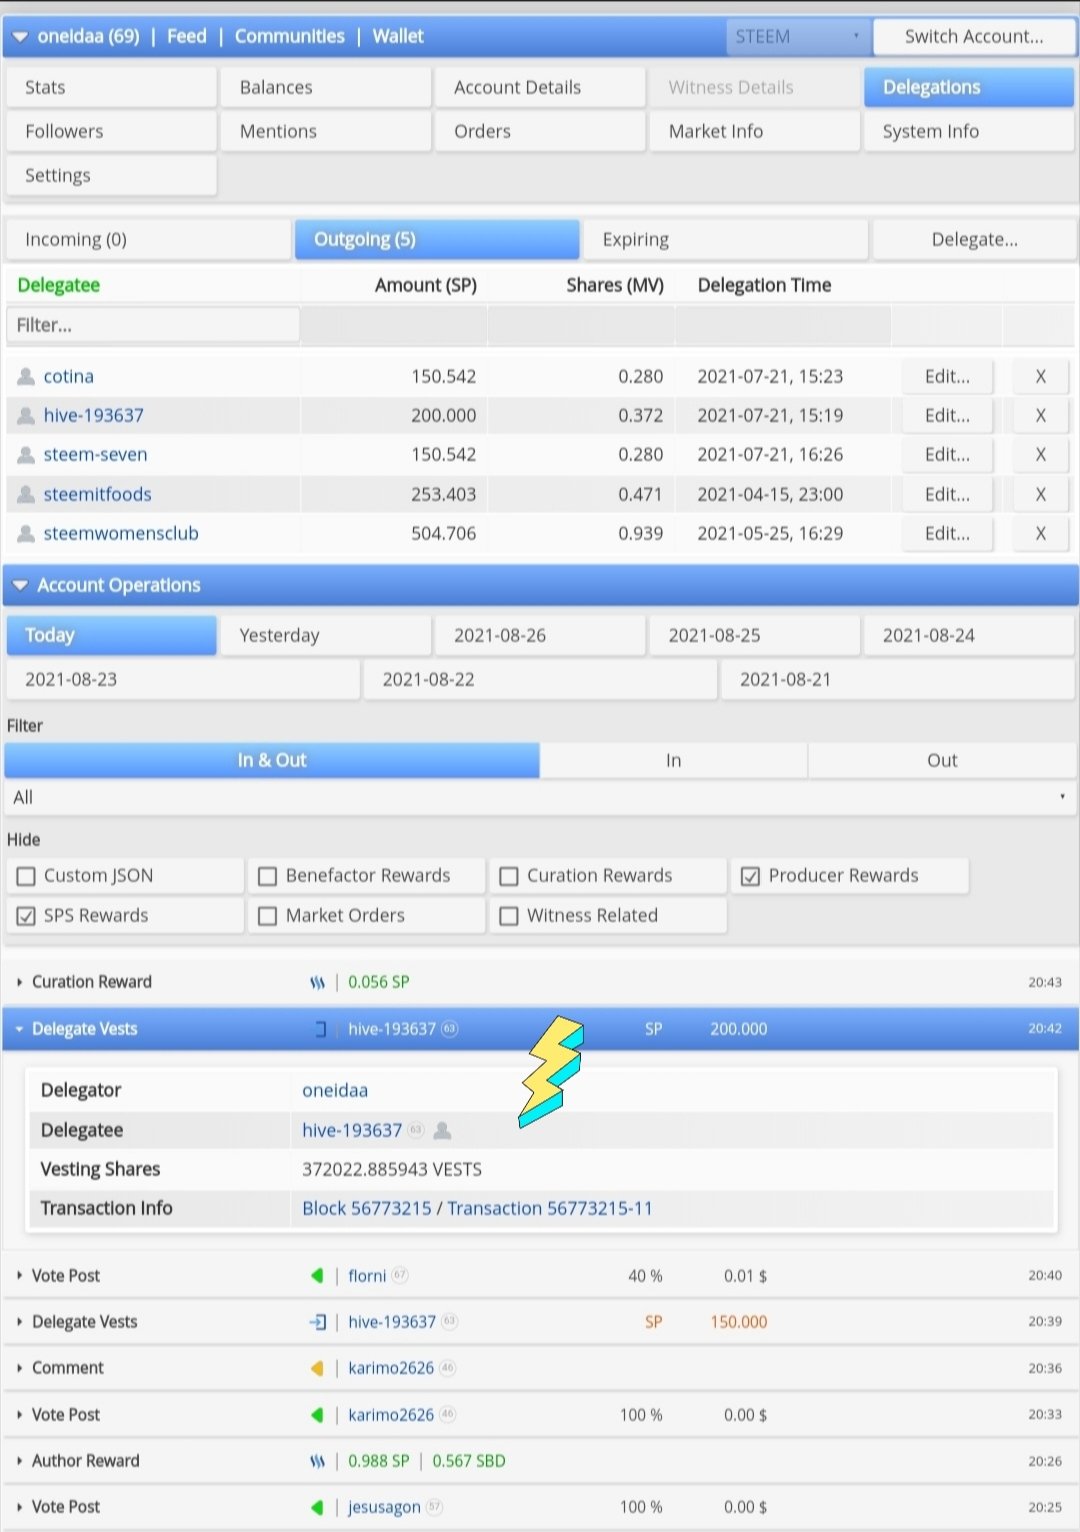Image resolution: width=1080 pixels, height=1532 pixels.
Task: Click the user icon beside steemwomensclub
Action: coord(27,534)
